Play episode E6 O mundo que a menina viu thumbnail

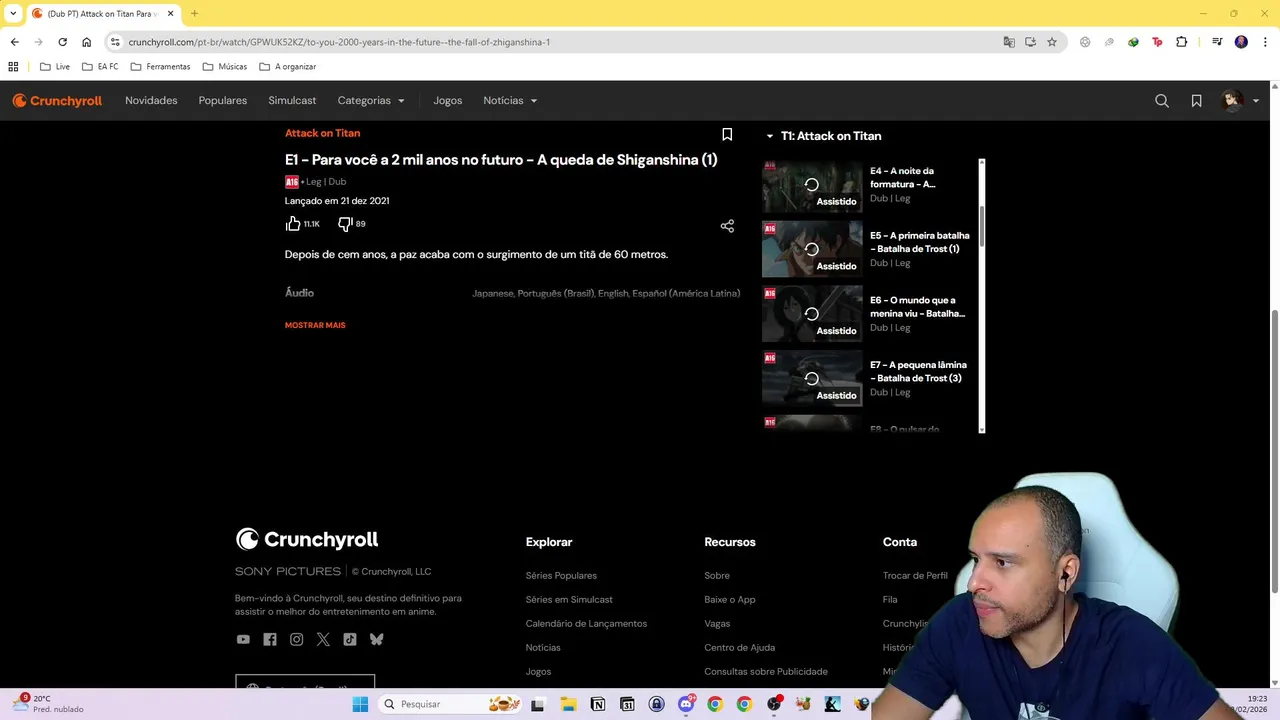point(812,314)
